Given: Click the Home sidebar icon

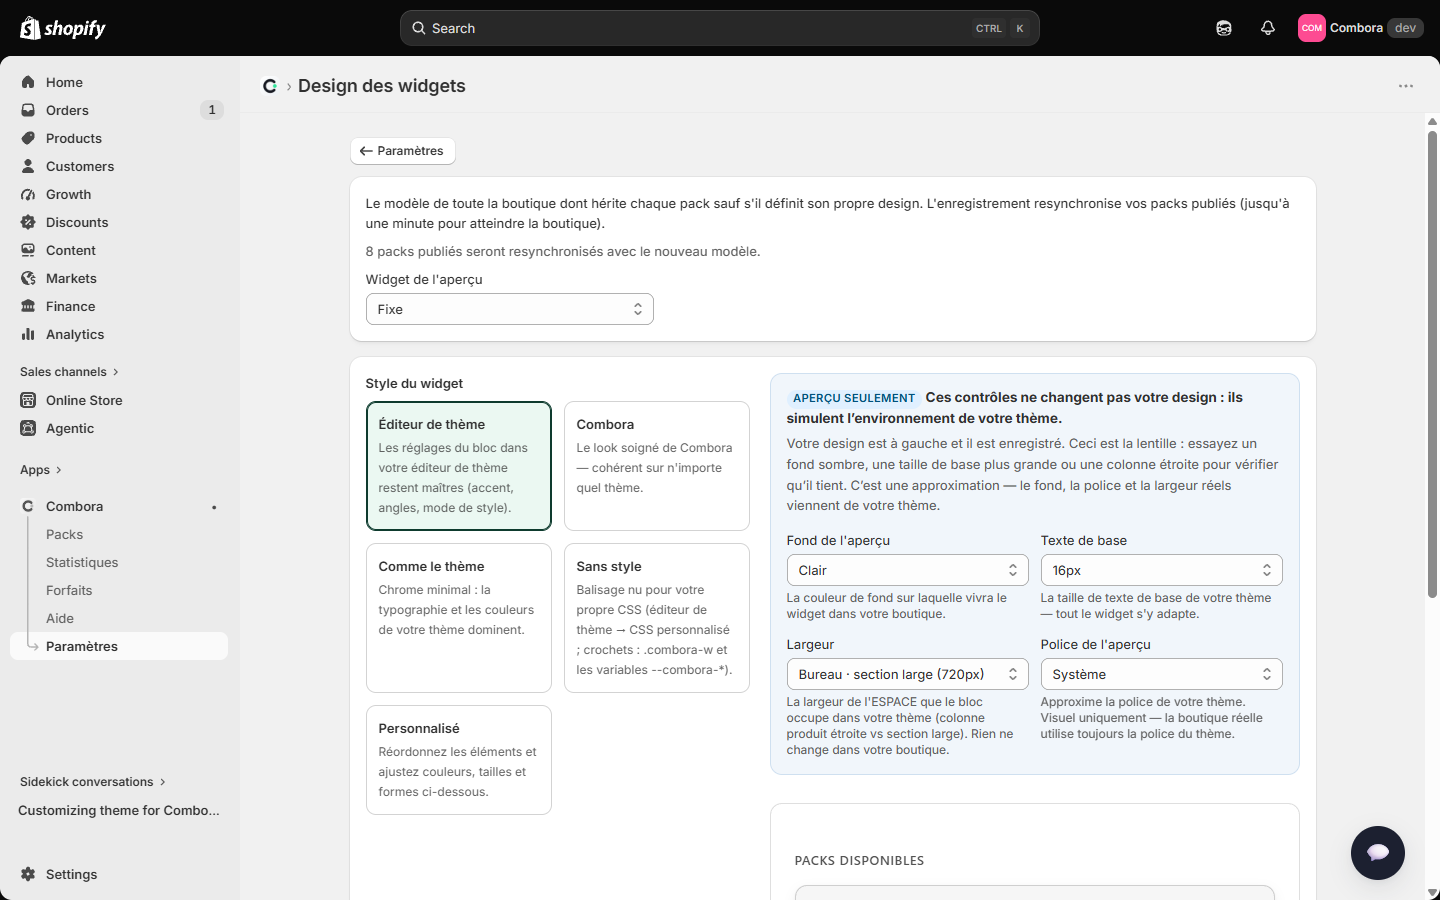Looking at the screenshot, I should click(28, 82).
